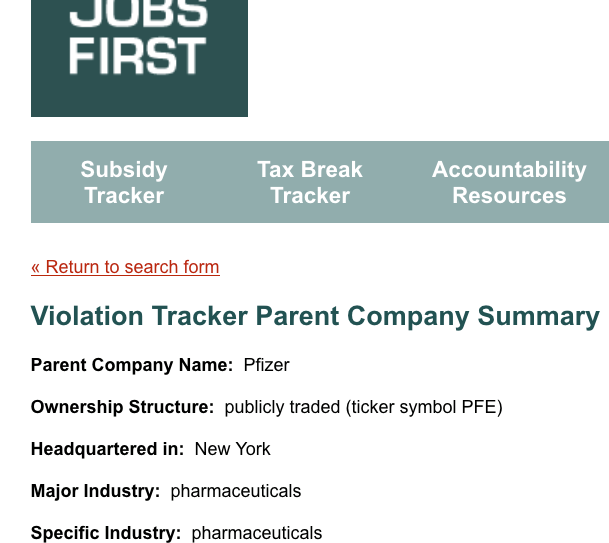This screenshot has width=609, height=543.
Task: Go to Accountability Resources nav item
Action: (509, 182)
